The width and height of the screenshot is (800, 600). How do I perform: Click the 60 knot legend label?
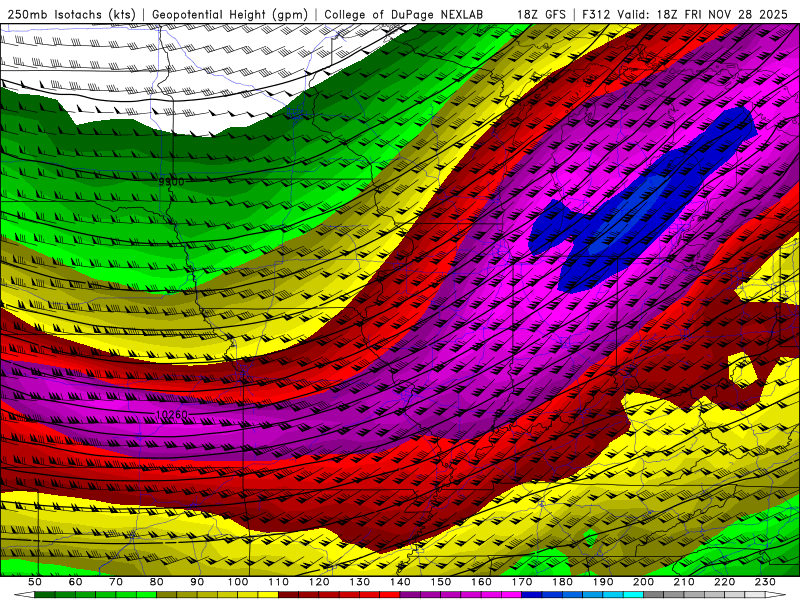pyautogui.click(x=76, y=582)
